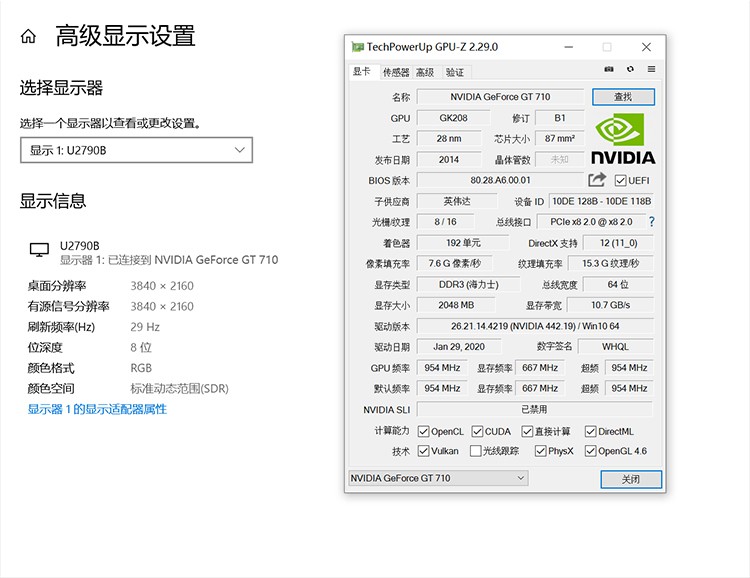The image size is (750, 578).
Task: Click the home icon beside 高级显示设置
Action: pyautogui.click(x=28, y=36)
